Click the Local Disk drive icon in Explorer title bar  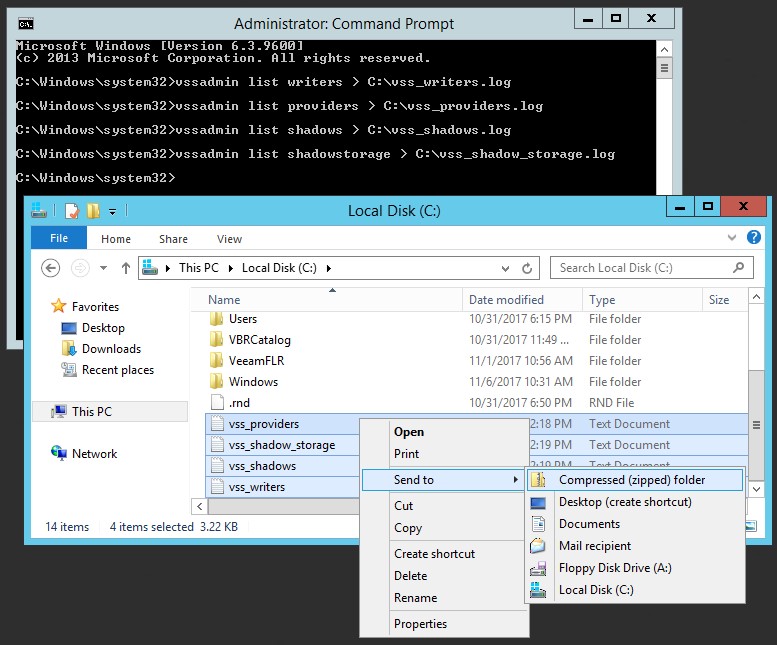click(39, 211)
